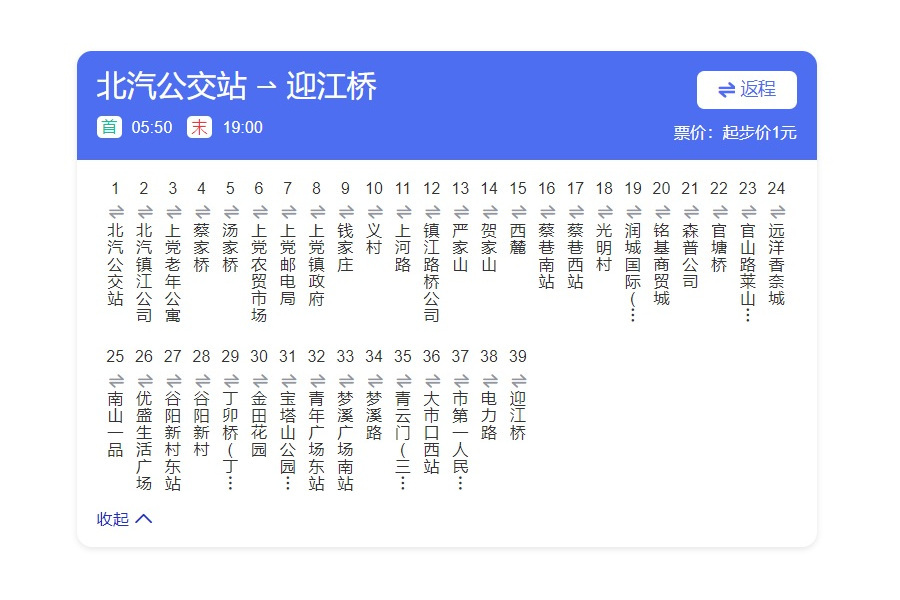Select stop 8 上党镇政府
Image resolution: width=900 pixels, height=600 pixels.
tap(316, 264)
